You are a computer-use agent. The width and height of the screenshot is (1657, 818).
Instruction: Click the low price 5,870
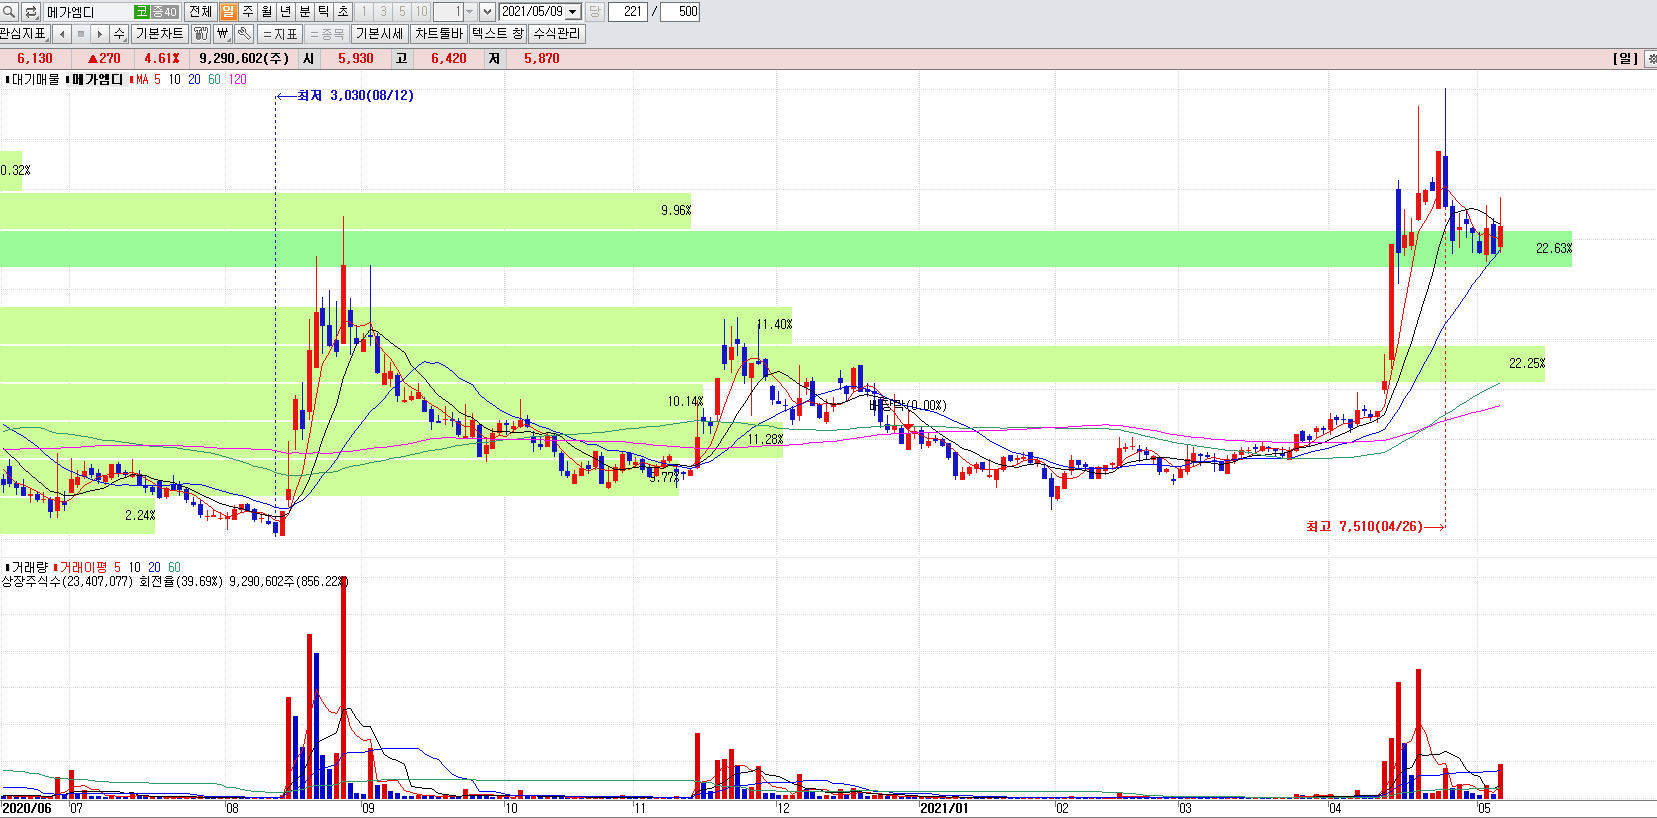(542, 59)
